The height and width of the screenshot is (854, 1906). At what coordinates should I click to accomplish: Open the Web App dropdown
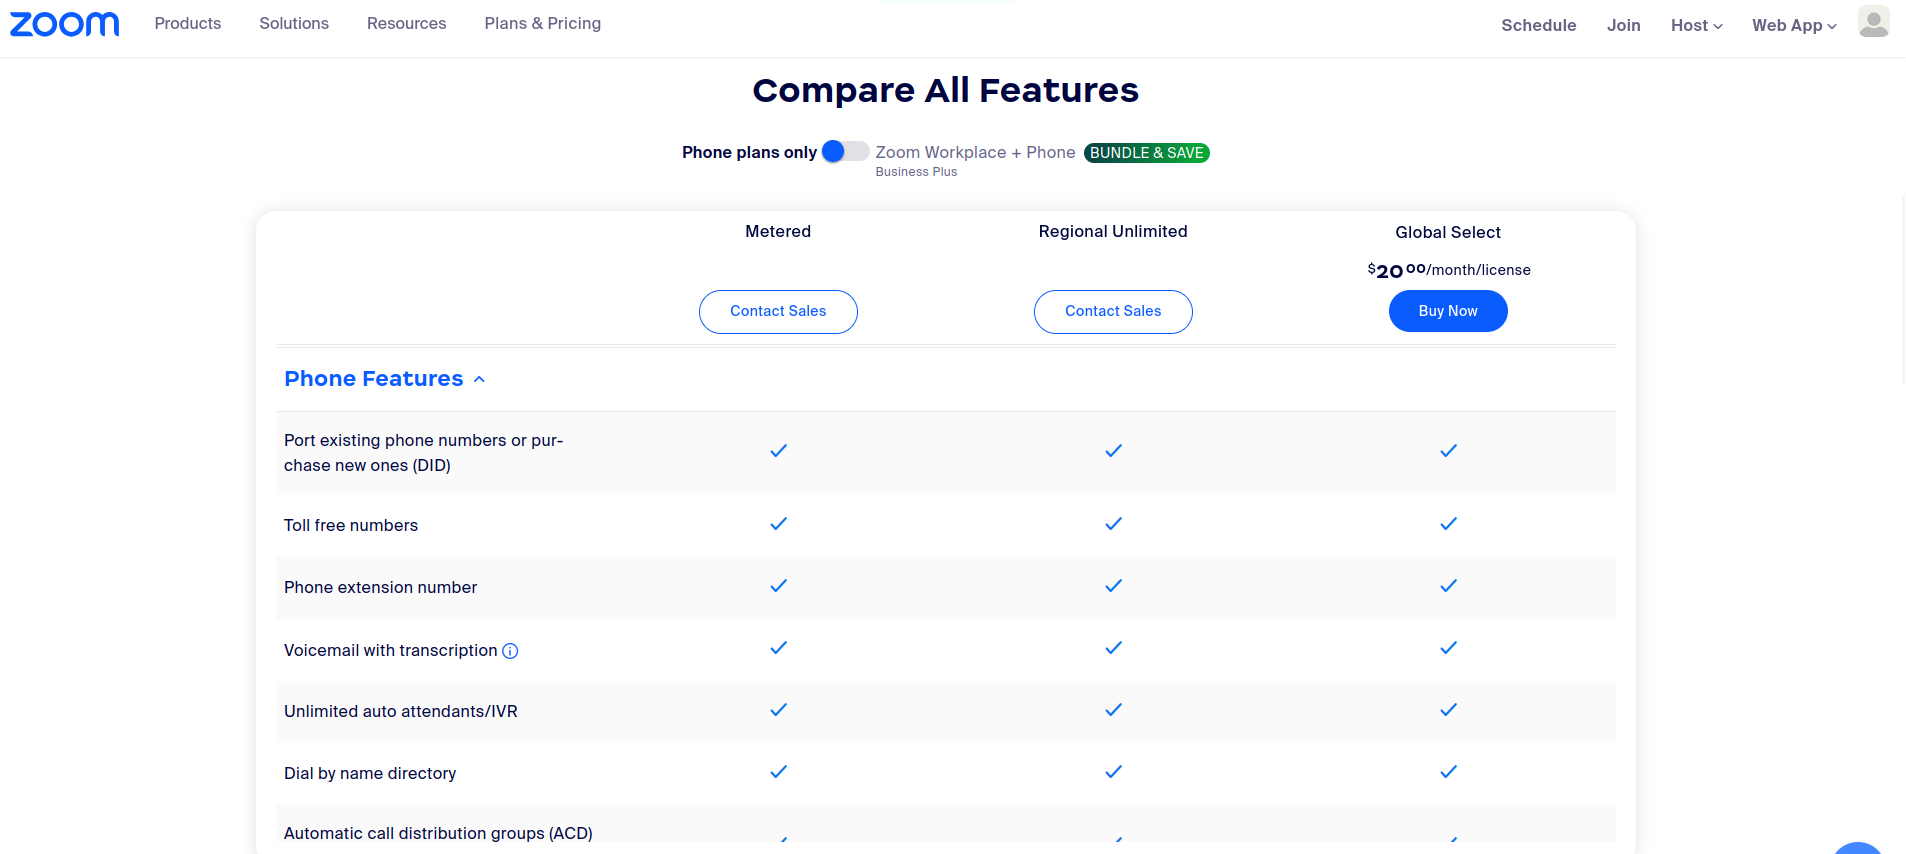[1794, 25]
